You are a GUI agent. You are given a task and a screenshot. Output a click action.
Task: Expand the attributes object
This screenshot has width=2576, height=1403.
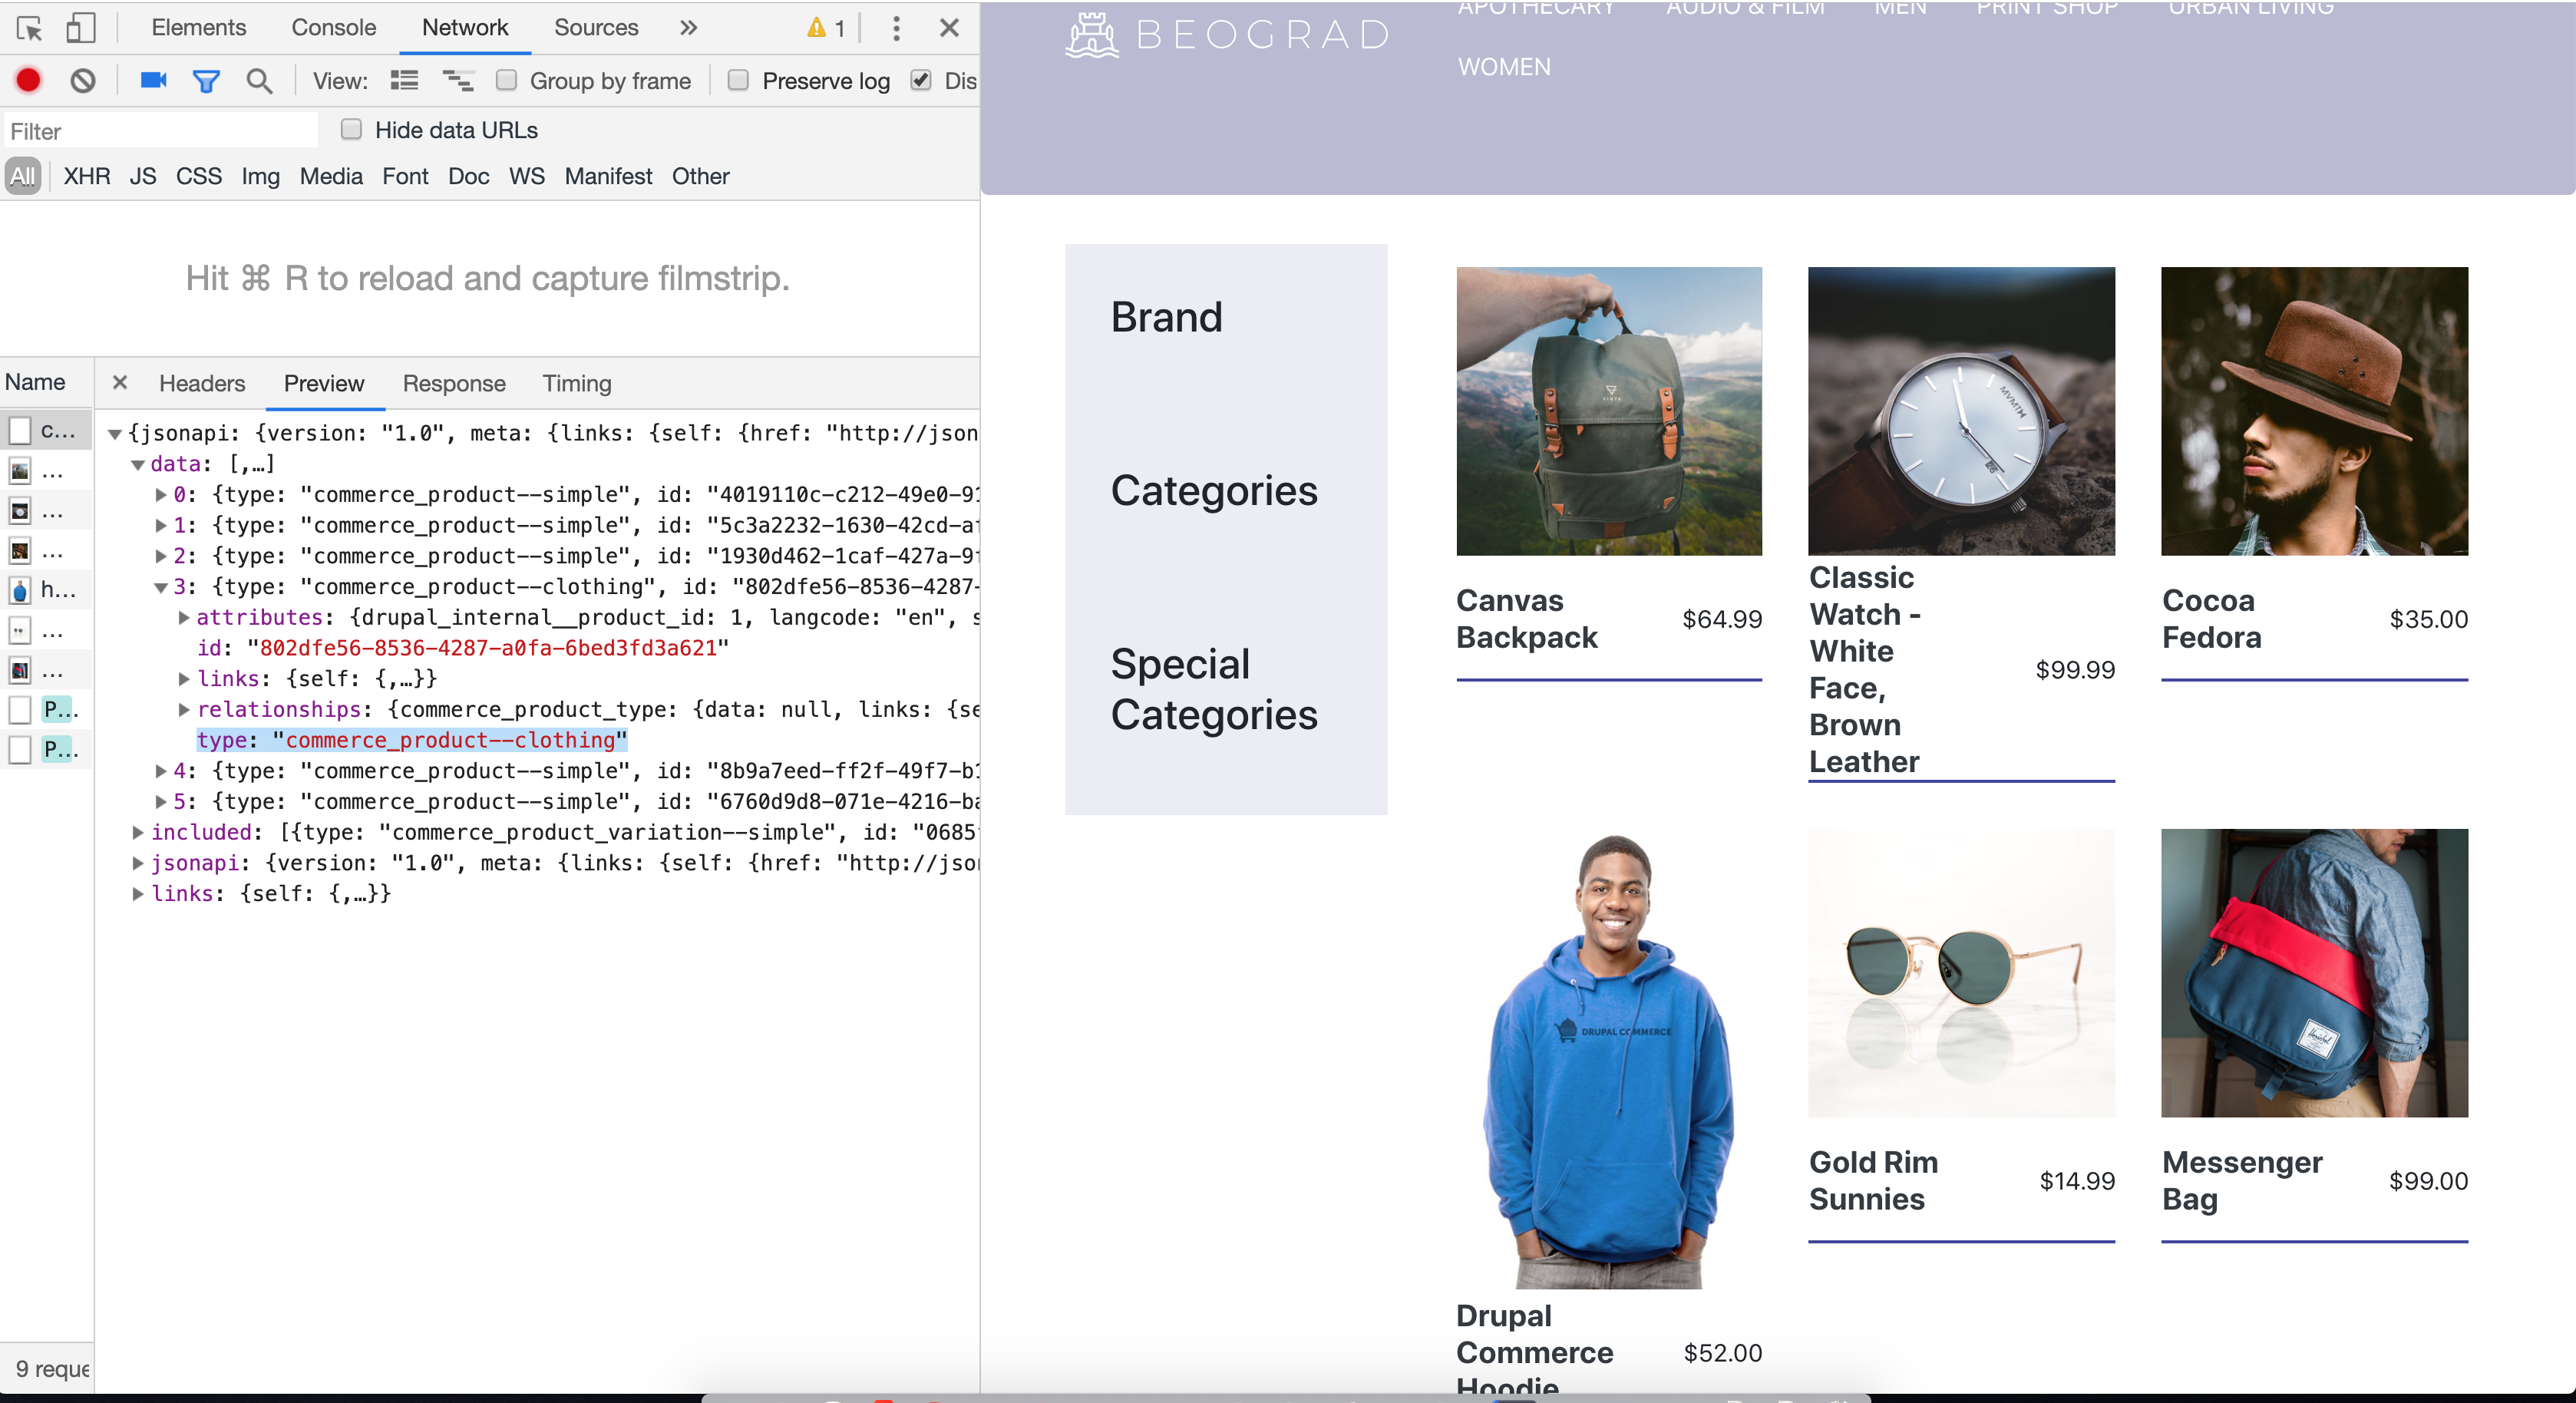[x=184, y=618]
